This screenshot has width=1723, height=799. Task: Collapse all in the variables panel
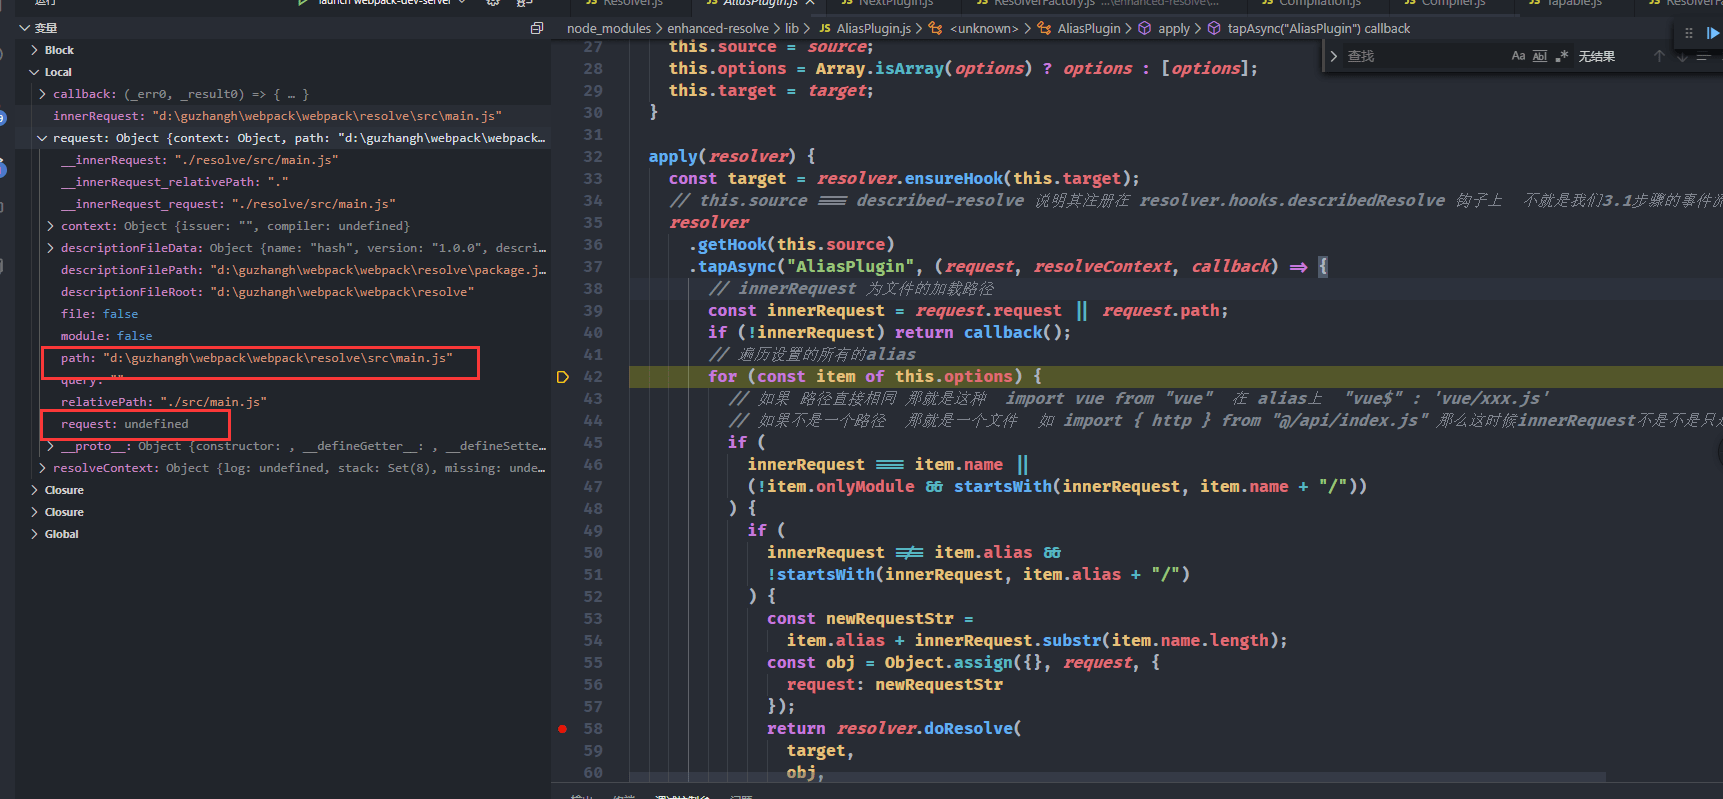[x=537, y=28]
